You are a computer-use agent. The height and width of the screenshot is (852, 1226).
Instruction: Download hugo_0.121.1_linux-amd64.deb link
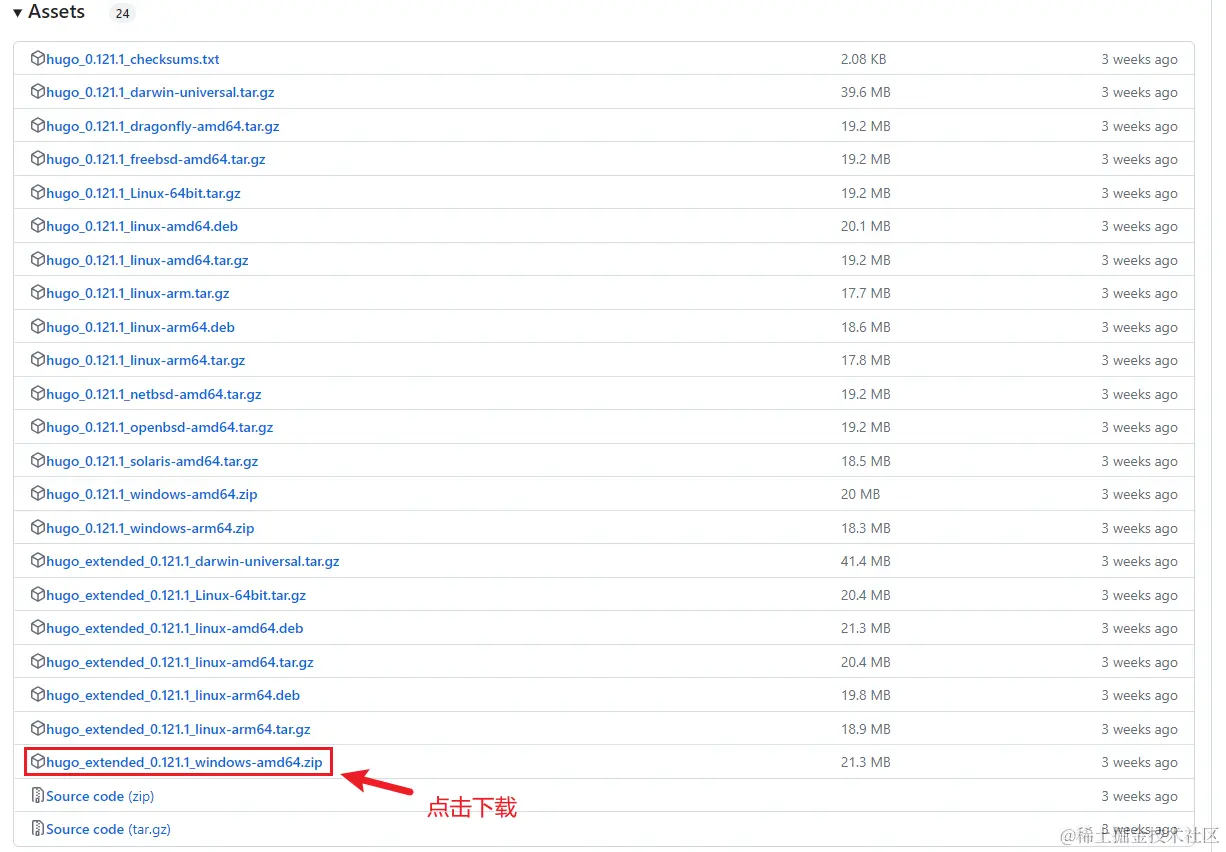(142, 226)
